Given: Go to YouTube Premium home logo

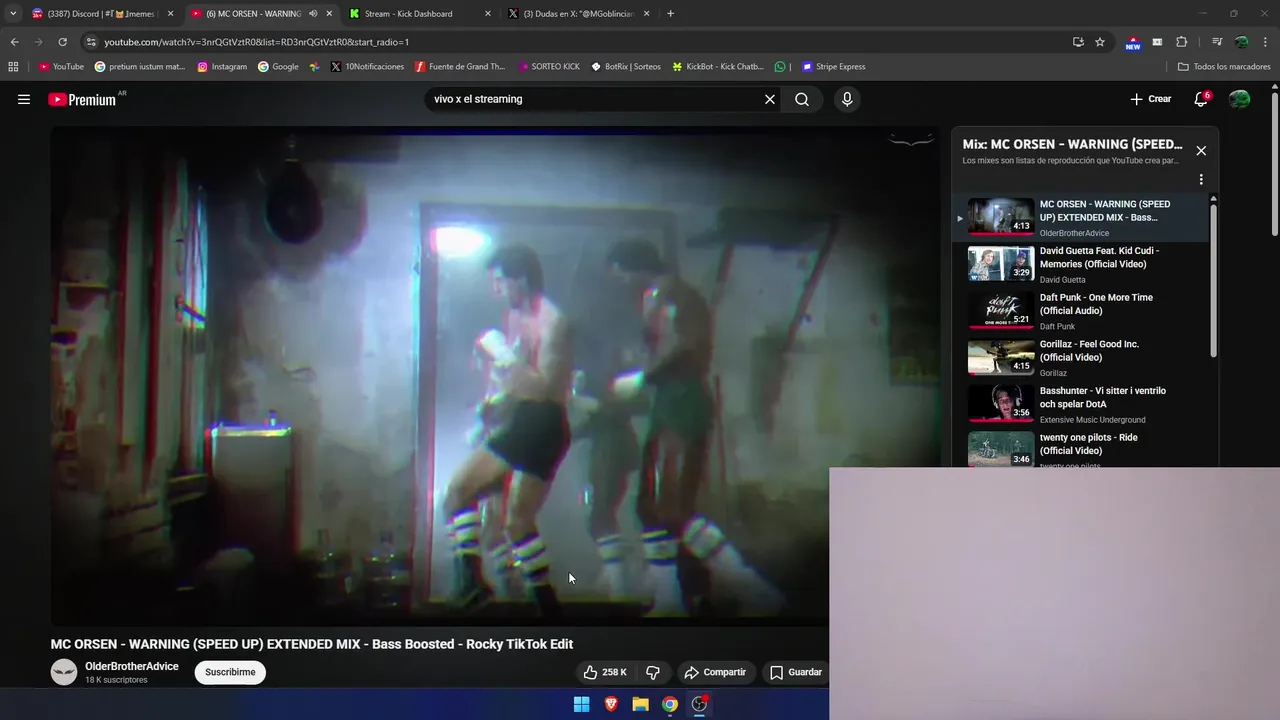Looking at the screenshot, I should click(x=82, y=99).
